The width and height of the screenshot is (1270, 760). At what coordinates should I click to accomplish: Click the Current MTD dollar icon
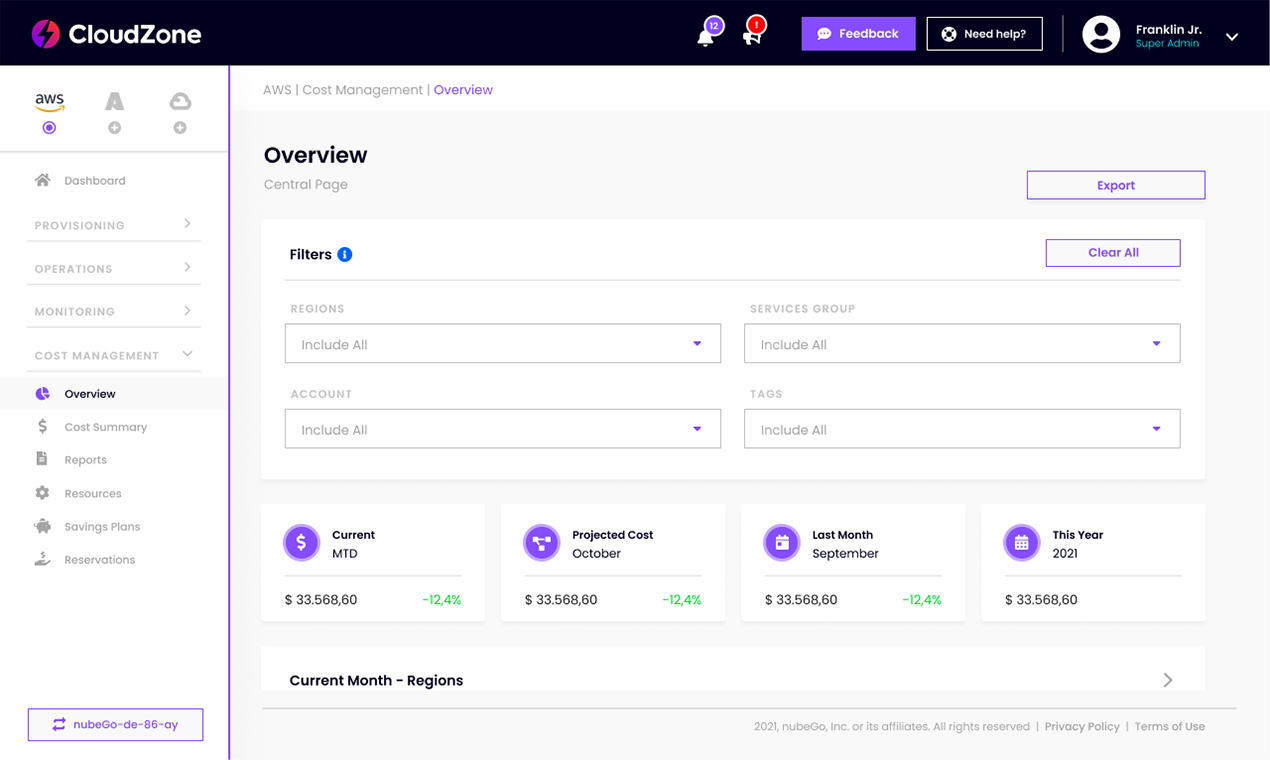click(x=302, y=543)
